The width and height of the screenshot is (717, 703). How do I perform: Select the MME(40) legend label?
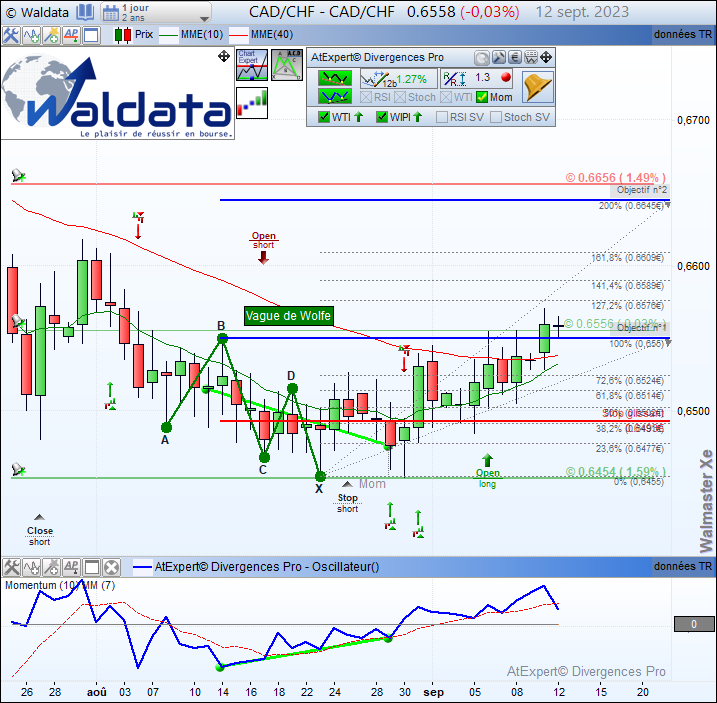click(x=272, y=35)
